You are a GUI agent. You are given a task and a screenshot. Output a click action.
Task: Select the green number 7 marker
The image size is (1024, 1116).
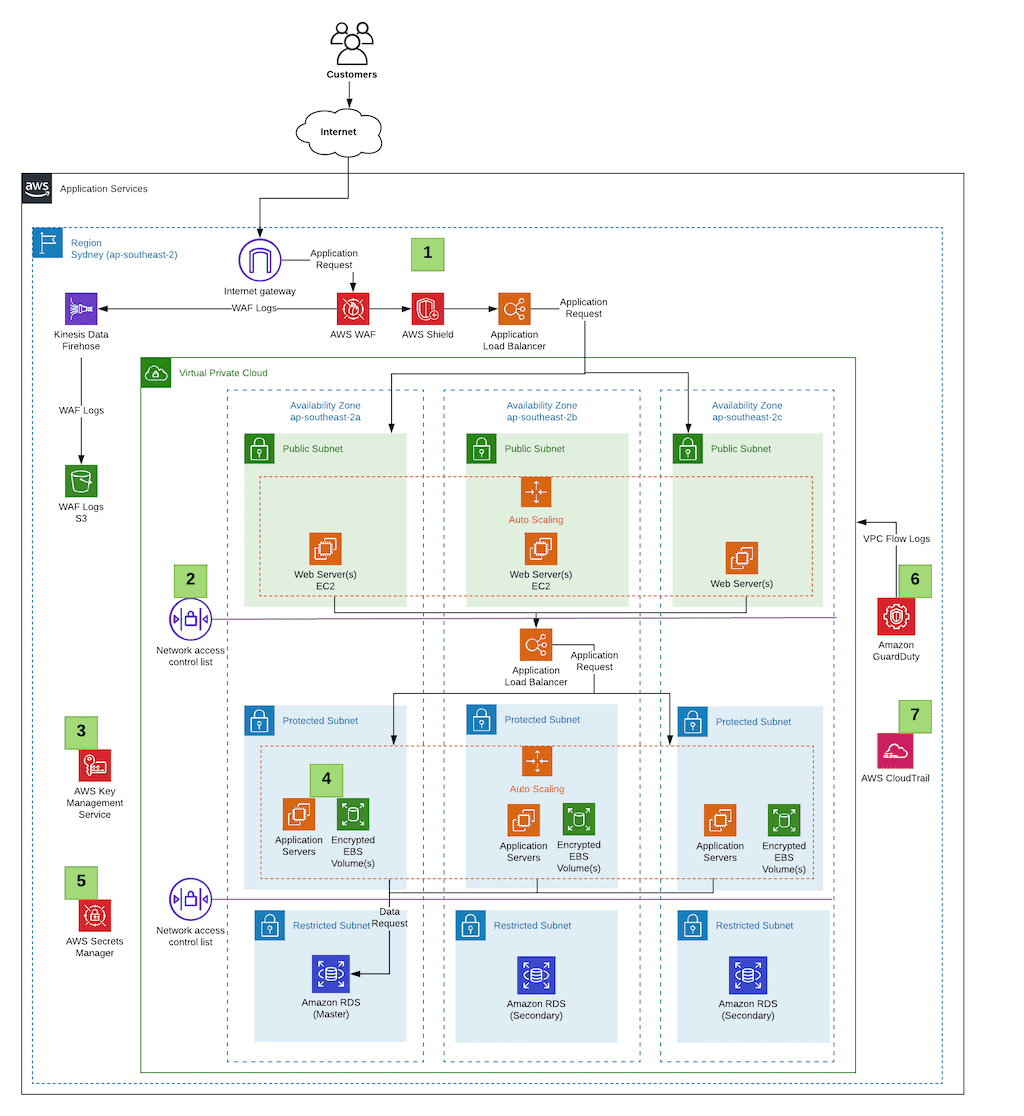pos(914,715)
